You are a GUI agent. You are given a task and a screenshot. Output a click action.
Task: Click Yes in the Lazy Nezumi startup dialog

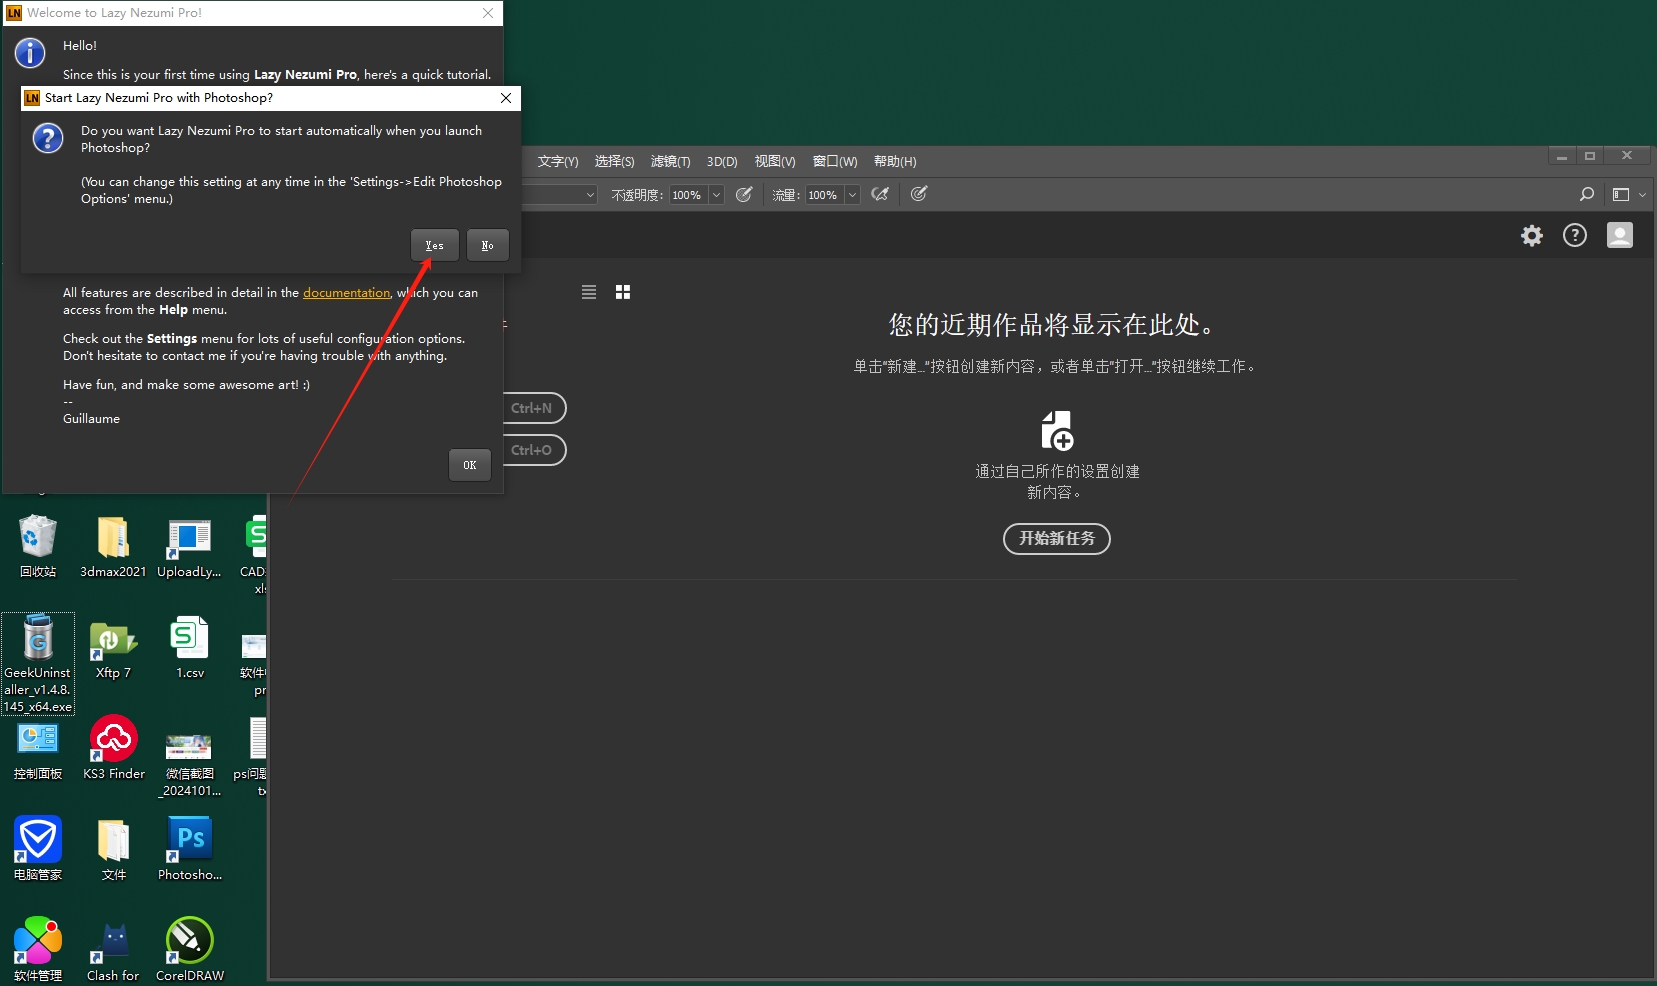[x=434, y=245]
